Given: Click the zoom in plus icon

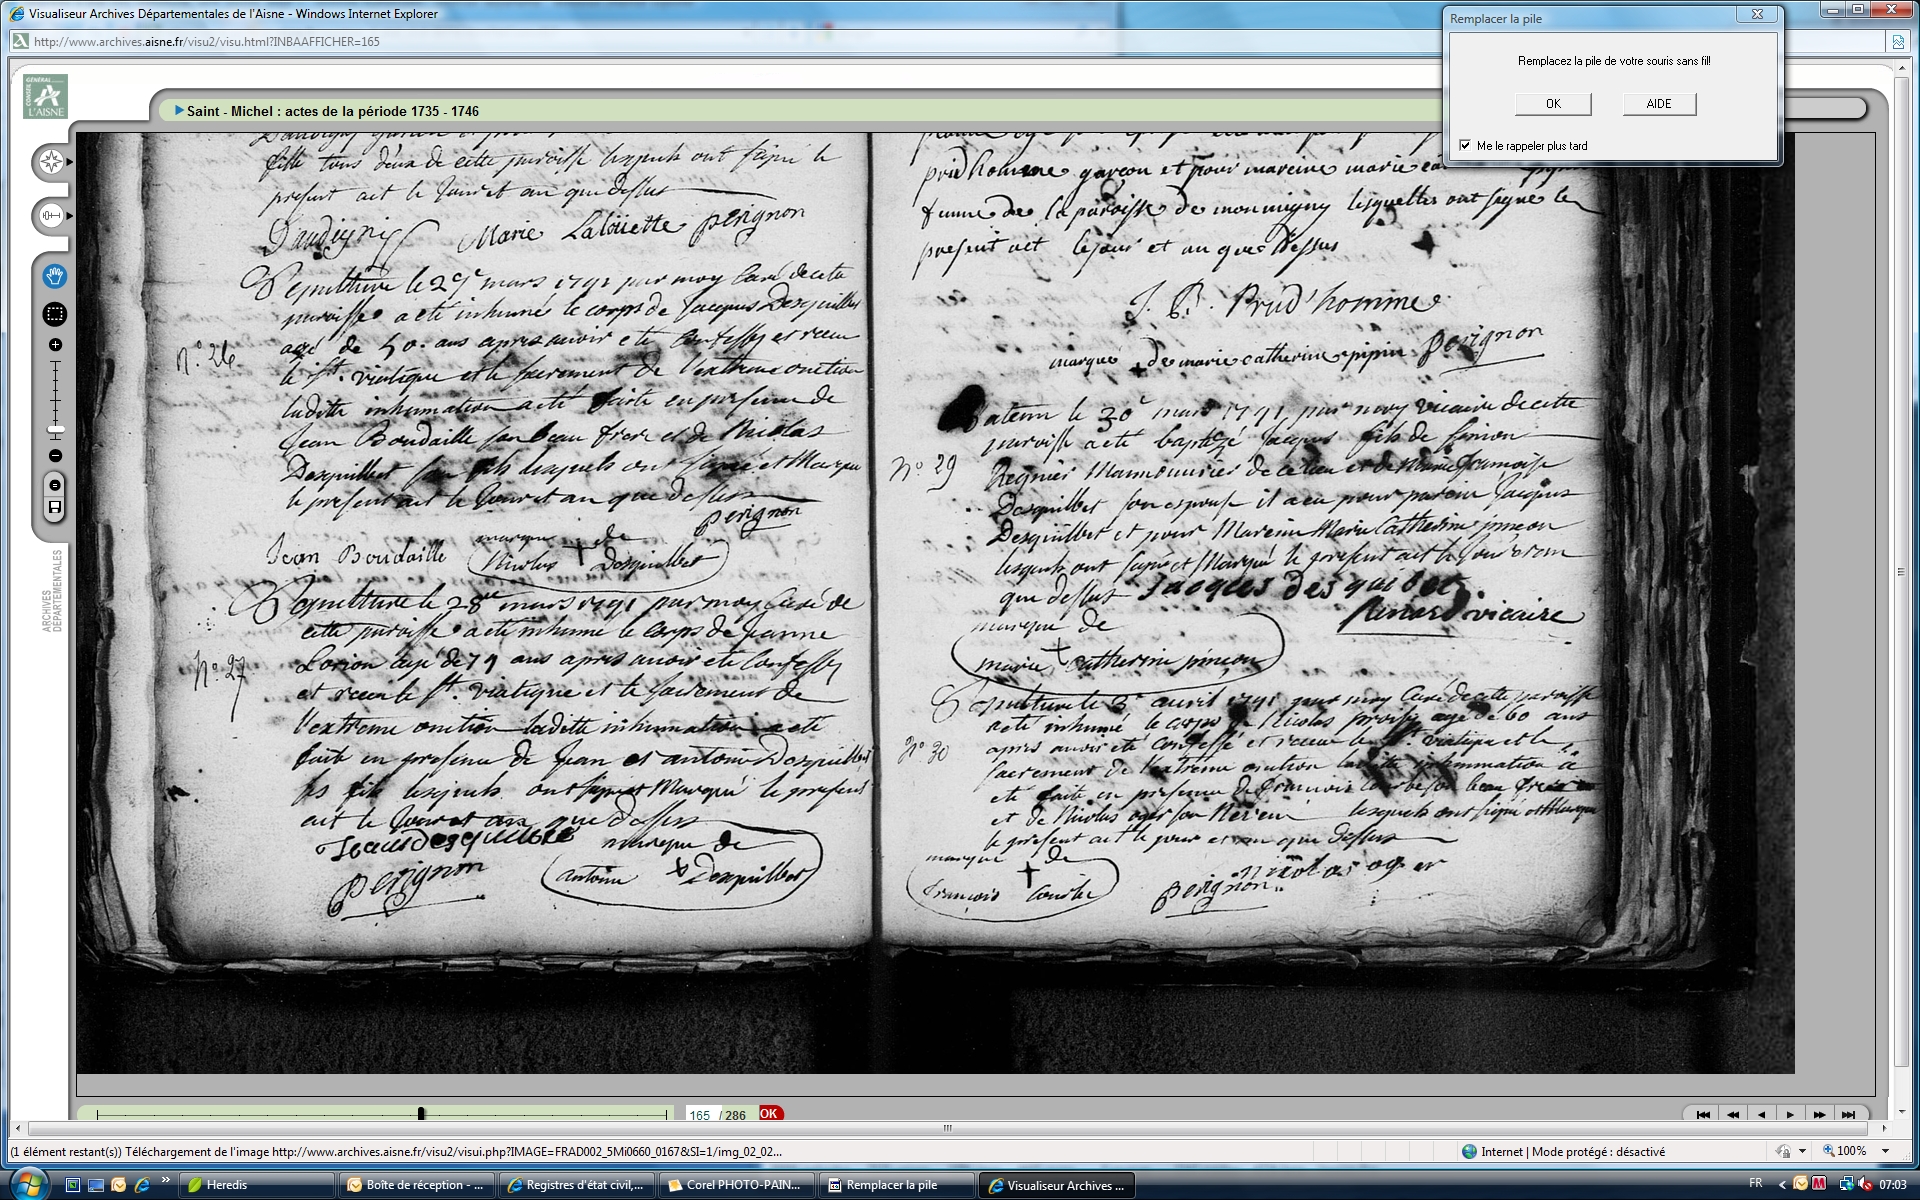Looking at the screenshot, I should click(x=55, y=345).
